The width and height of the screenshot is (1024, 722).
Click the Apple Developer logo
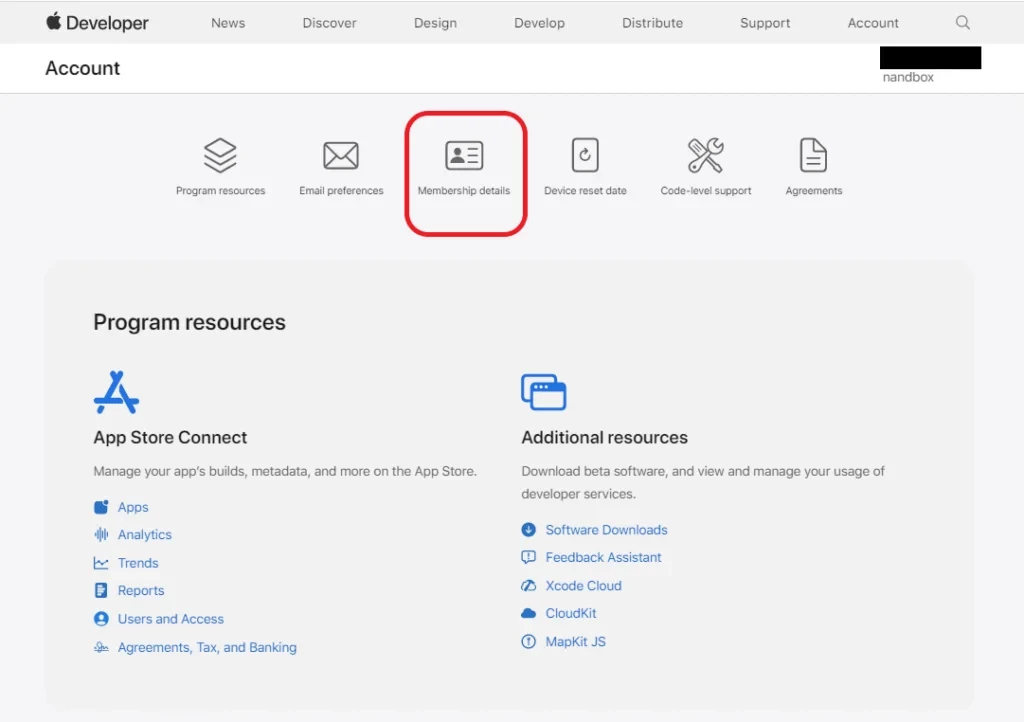coord(96,22)
